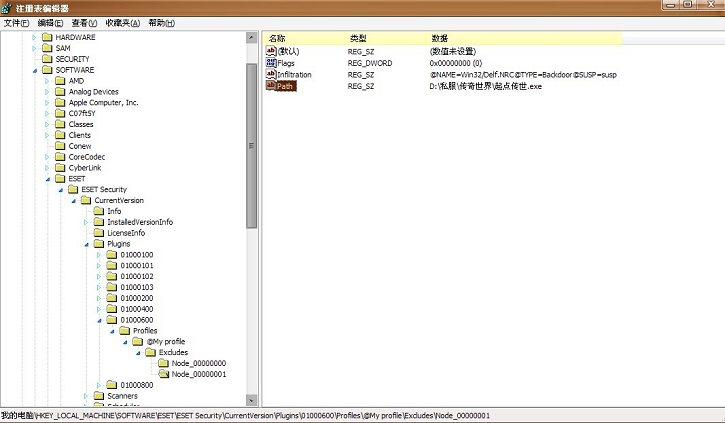Select the Node_00000000 key
725x423 pixels.
coord(199,363)
